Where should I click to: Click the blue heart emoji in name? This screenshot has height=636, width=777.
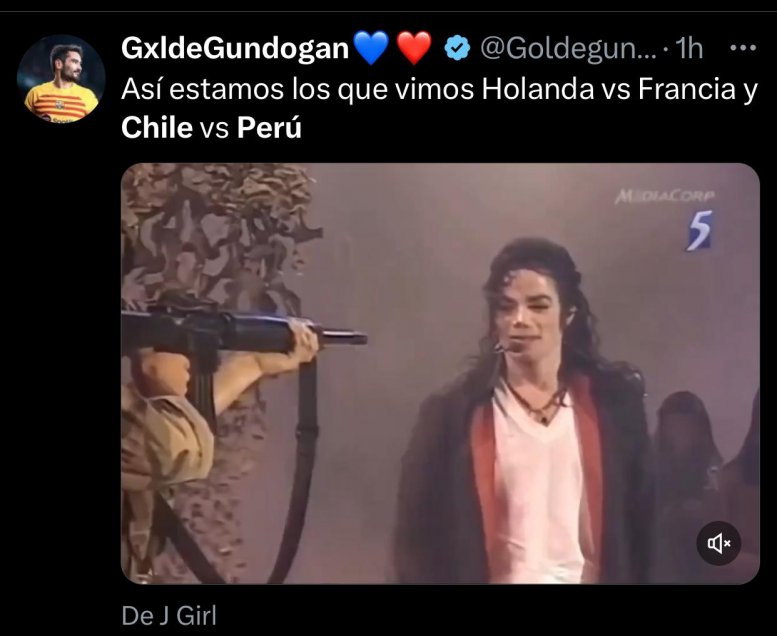coord(370,48)
